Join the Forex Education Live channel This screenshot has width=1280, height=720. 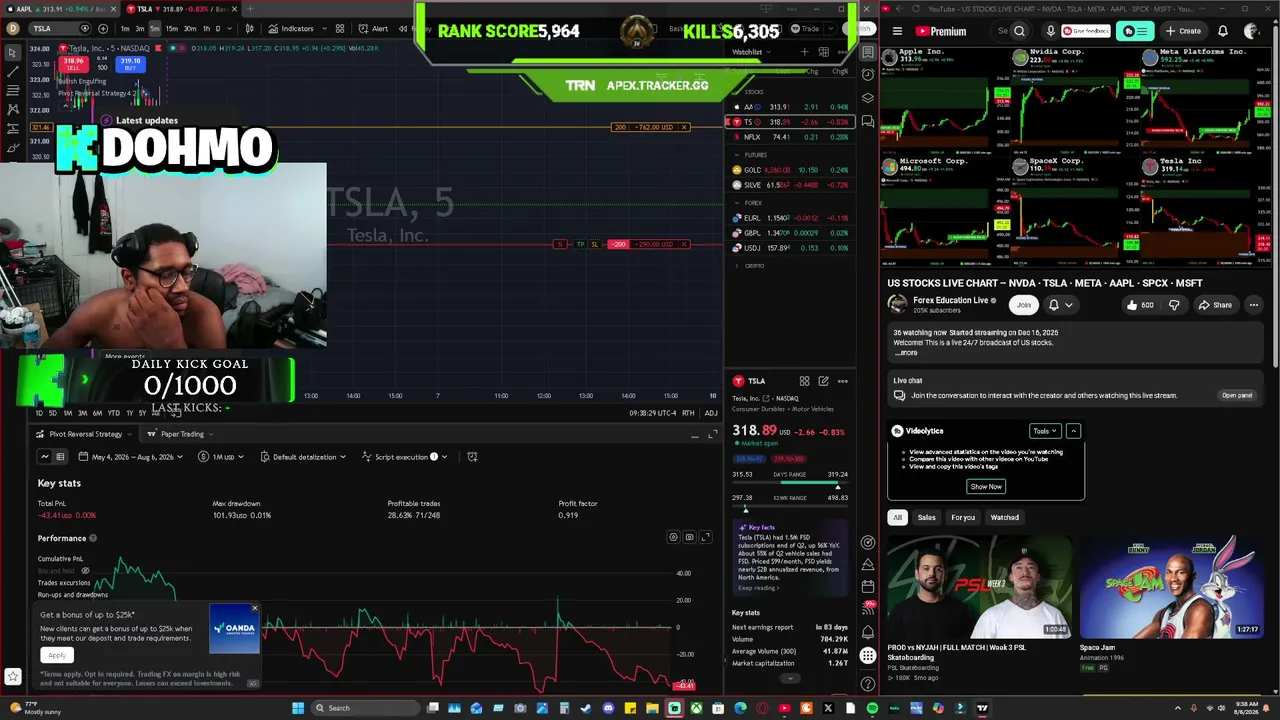tap(1023, 305)
